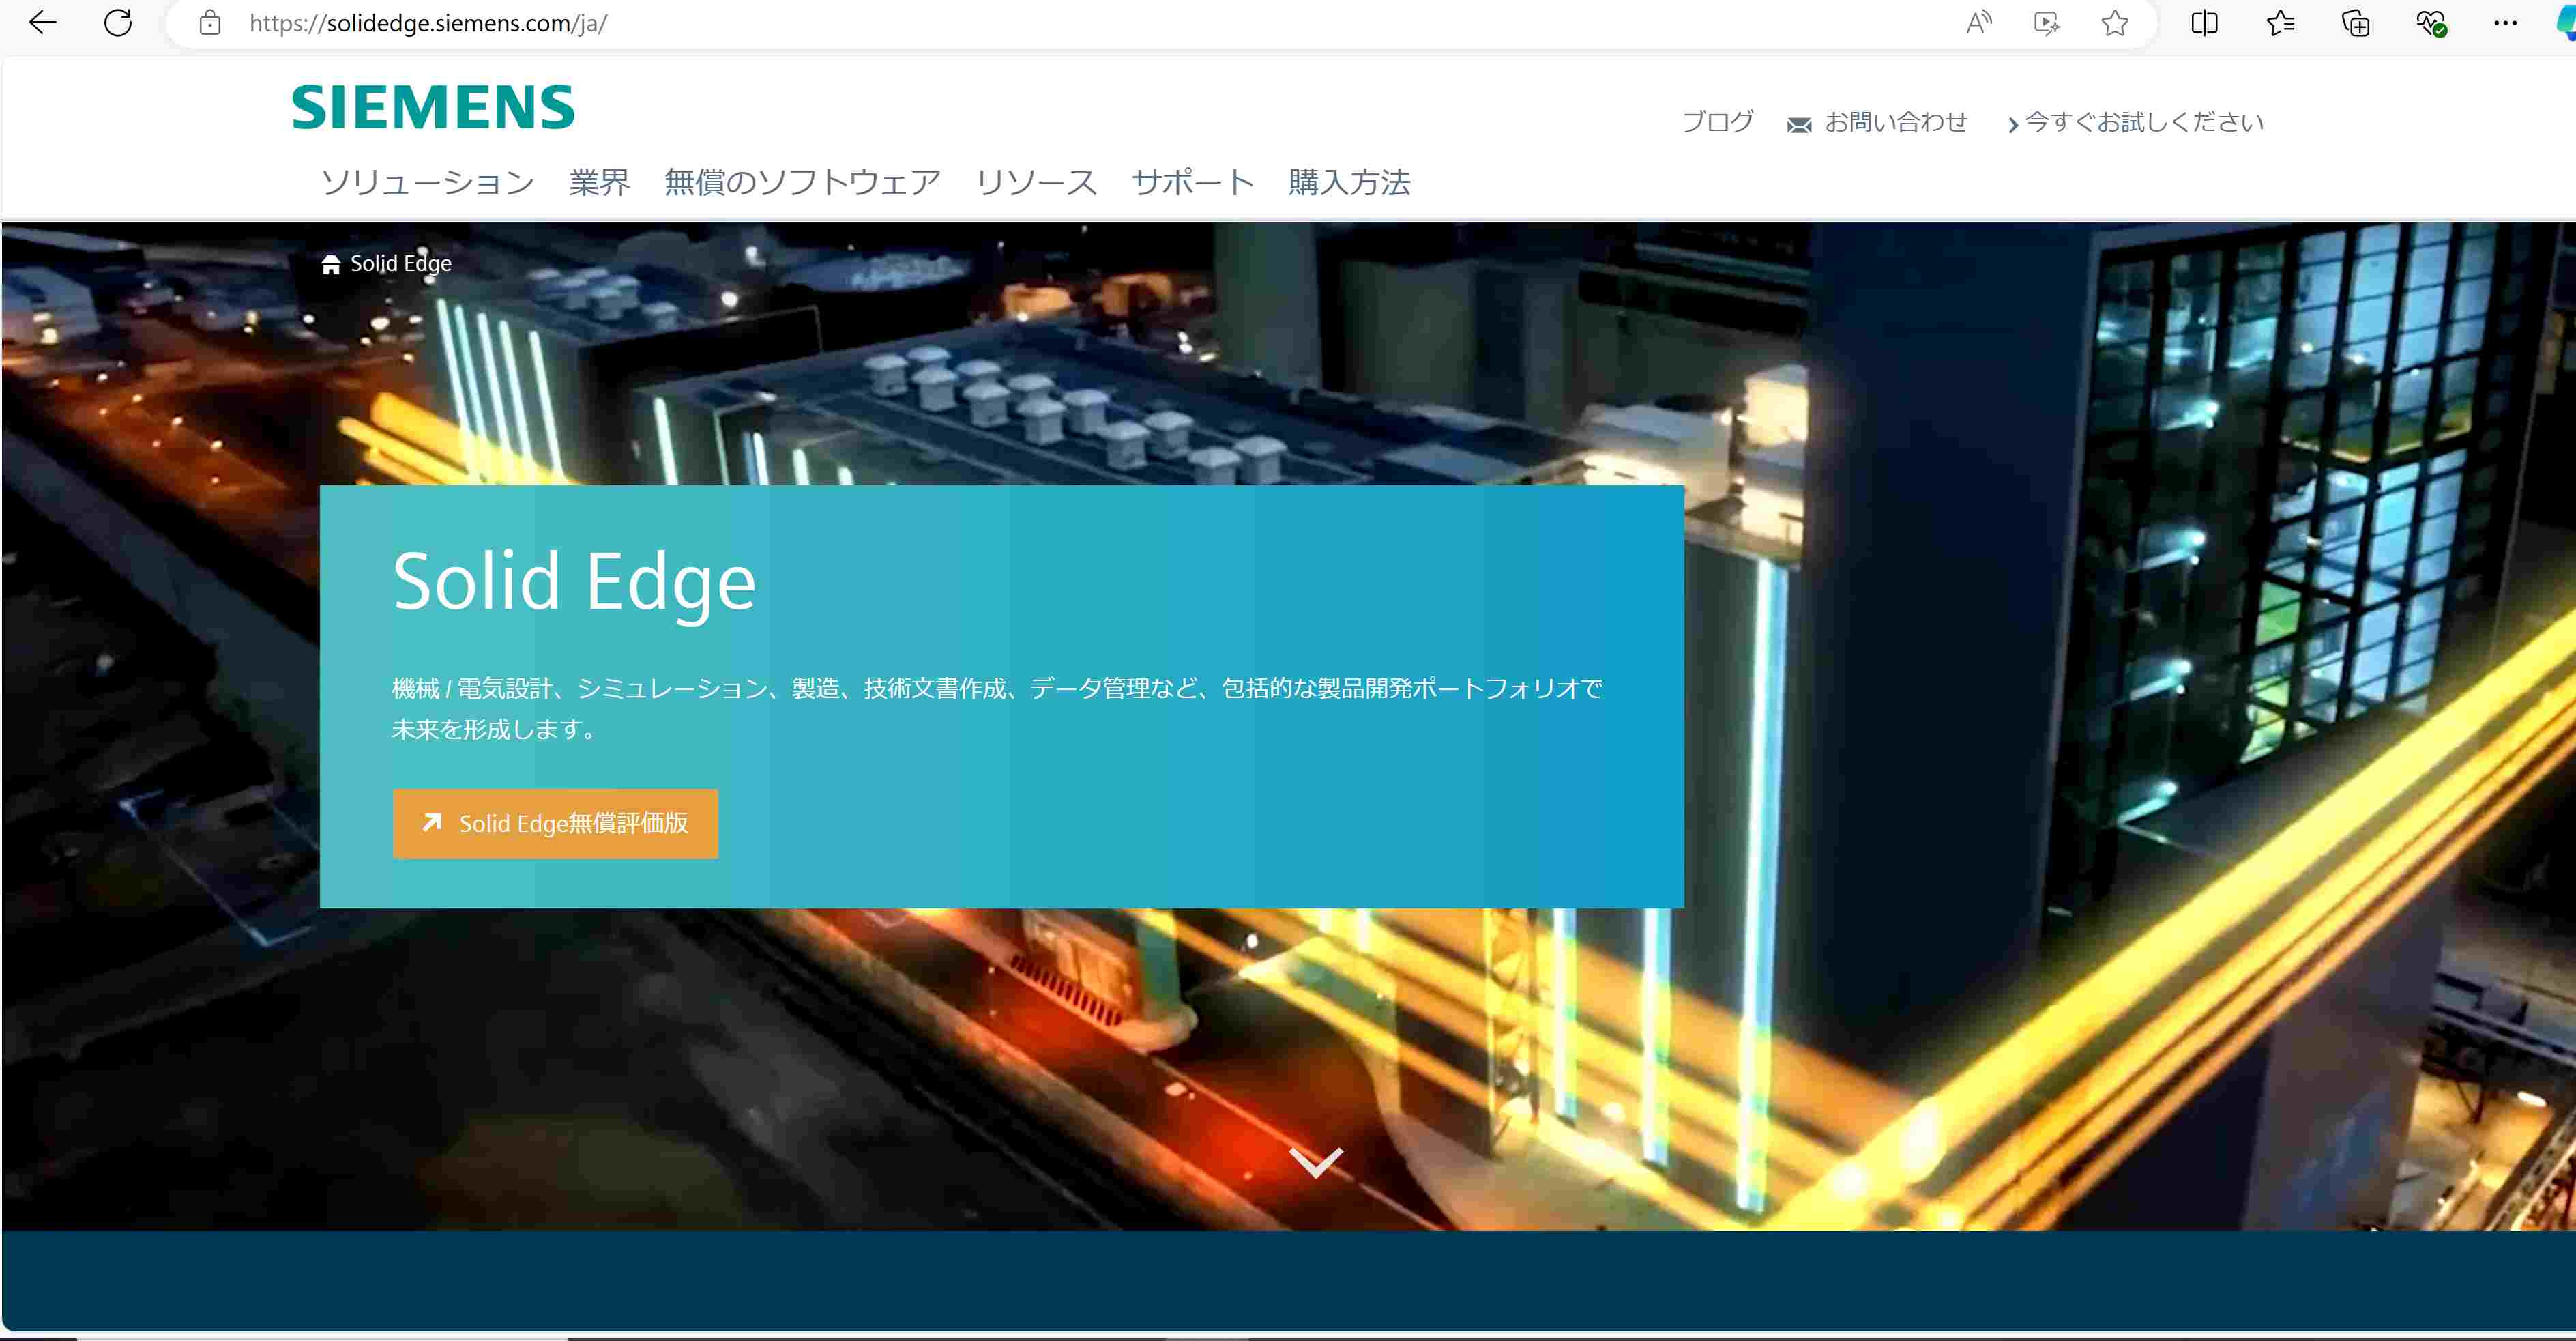Viewport: 2576px width, 1341px height.
Task: Click the chevron before 今すぐお試しください
Action: 2012,125
